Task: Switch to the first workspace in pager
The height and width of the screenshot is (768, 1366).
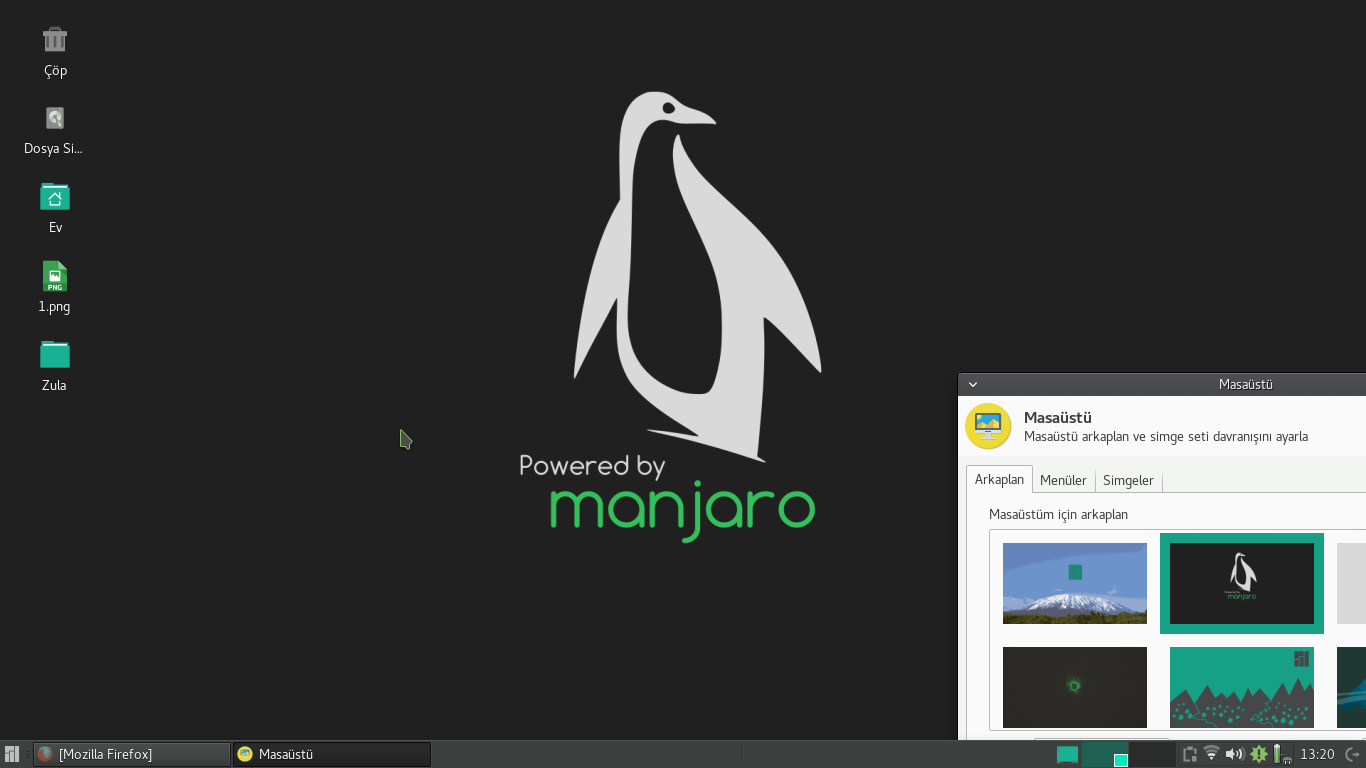Action: 1105,754
